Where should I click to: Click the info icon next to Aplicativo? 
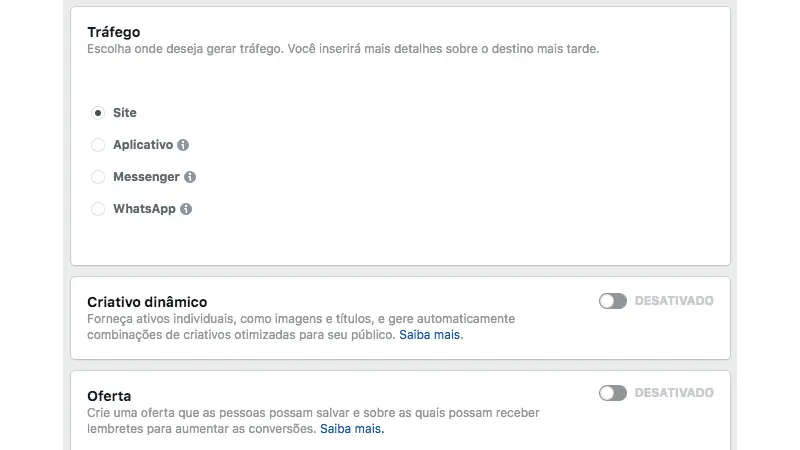pos(183,145)
